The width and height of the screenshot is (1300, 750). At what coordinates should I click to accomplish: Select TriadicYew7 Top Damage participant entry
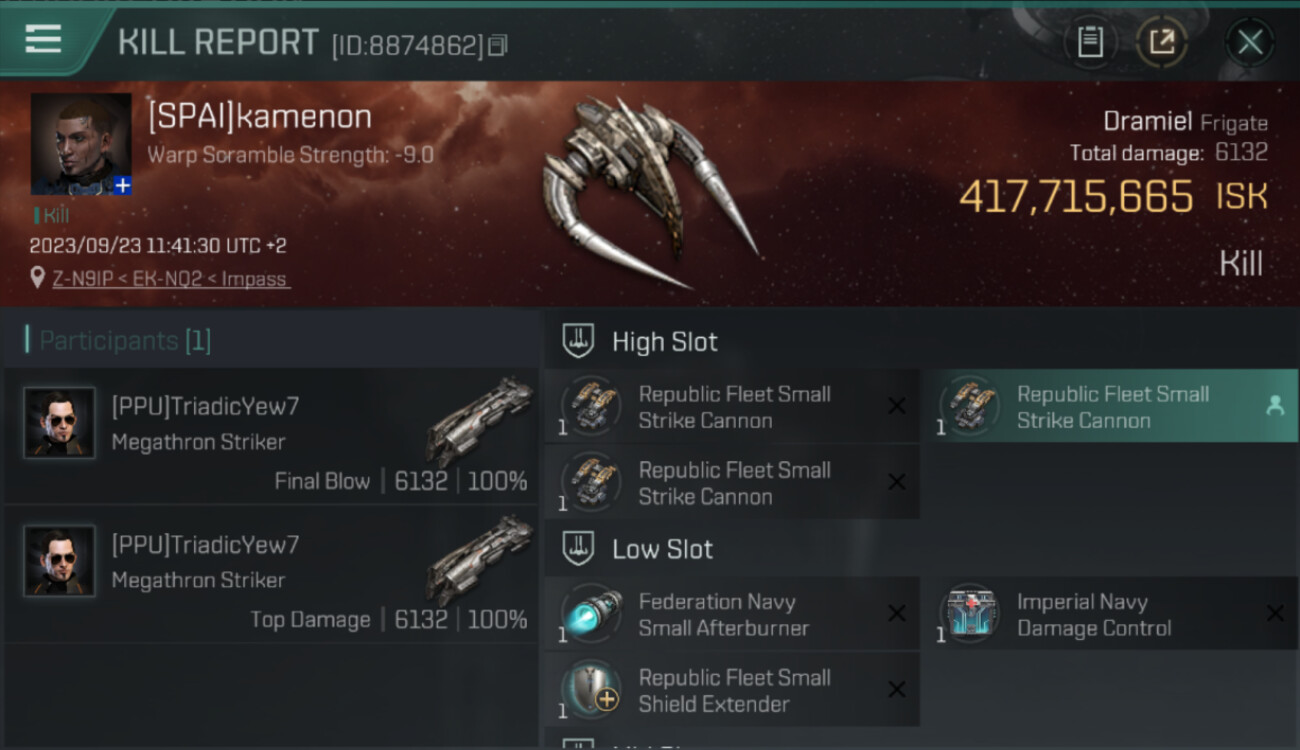coord(271,574)
